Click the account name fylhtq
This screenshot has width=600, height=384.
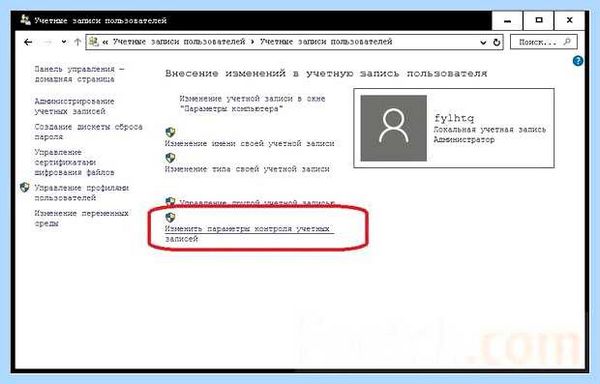[454, 118]
